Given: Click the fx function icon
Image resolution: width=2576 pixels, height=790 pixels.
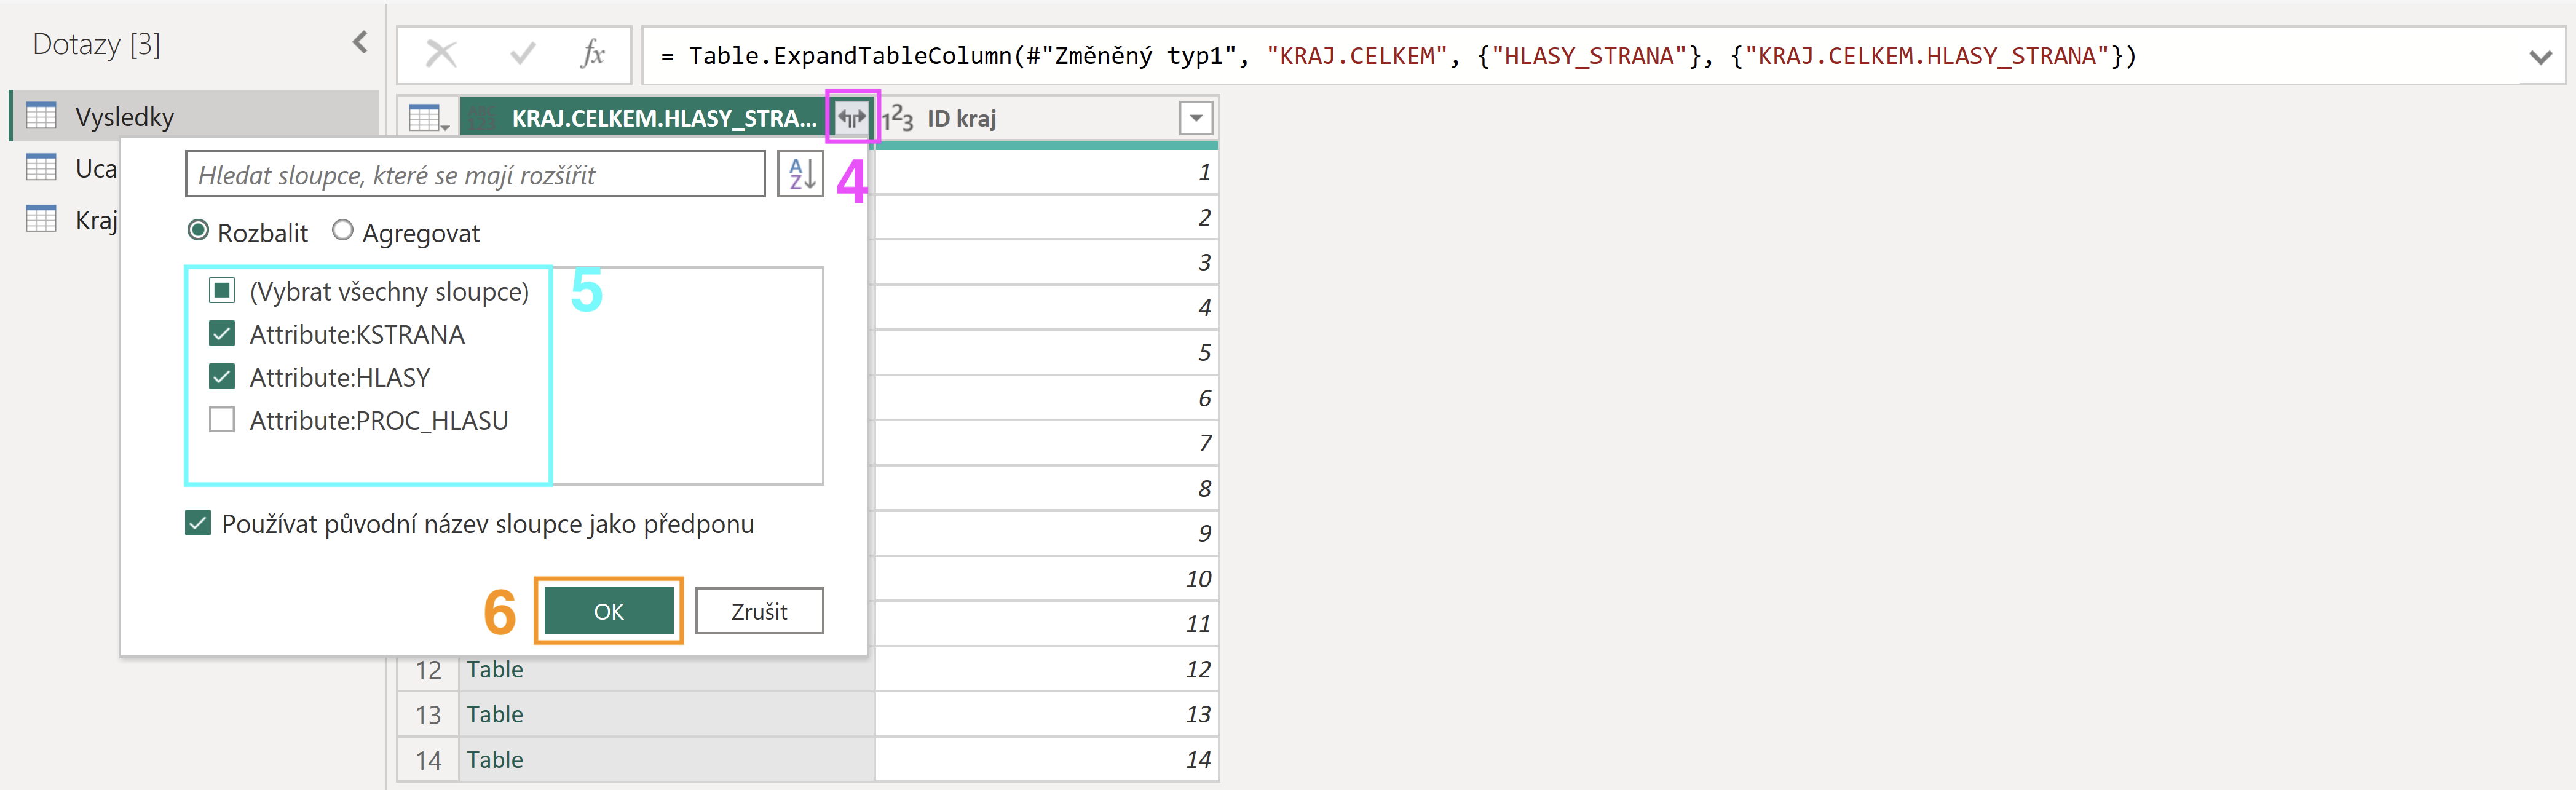Looking at the screenshot, I should 593,54.
